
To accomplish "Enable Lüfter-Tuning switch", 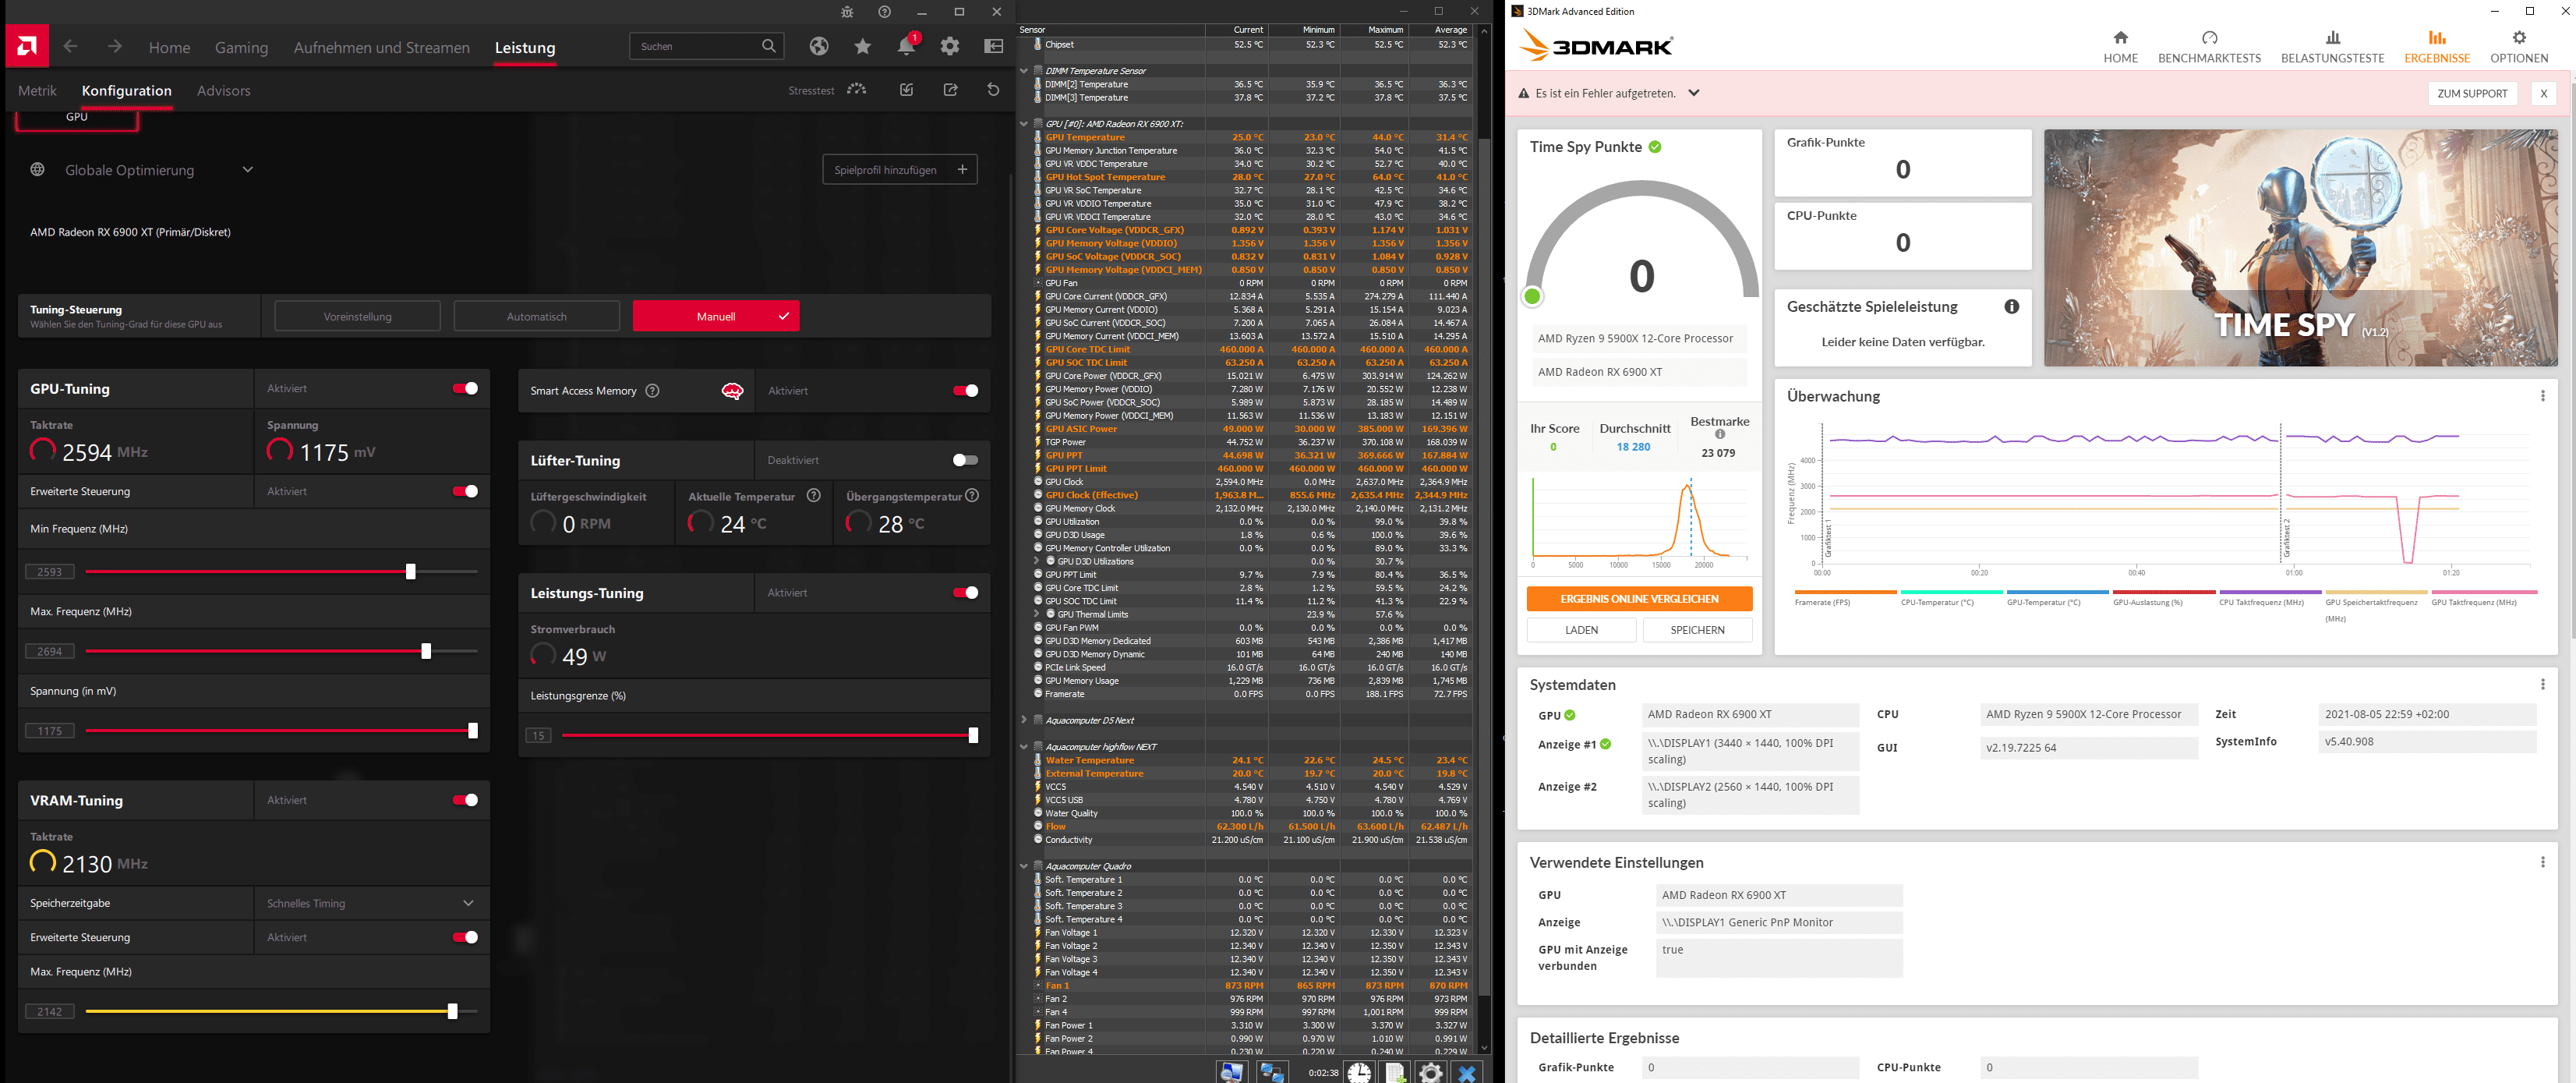I will [965, 461].
